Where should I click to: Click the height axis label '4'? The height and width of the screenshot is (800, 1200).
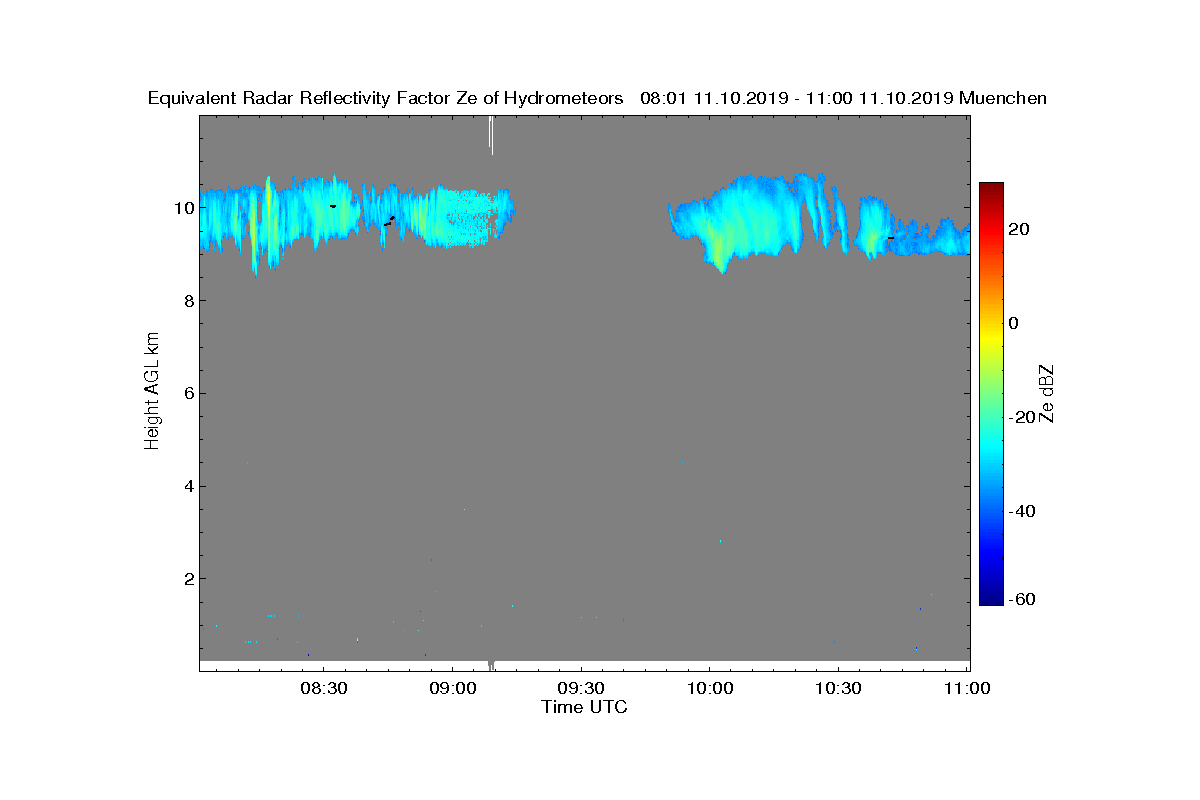187,486
